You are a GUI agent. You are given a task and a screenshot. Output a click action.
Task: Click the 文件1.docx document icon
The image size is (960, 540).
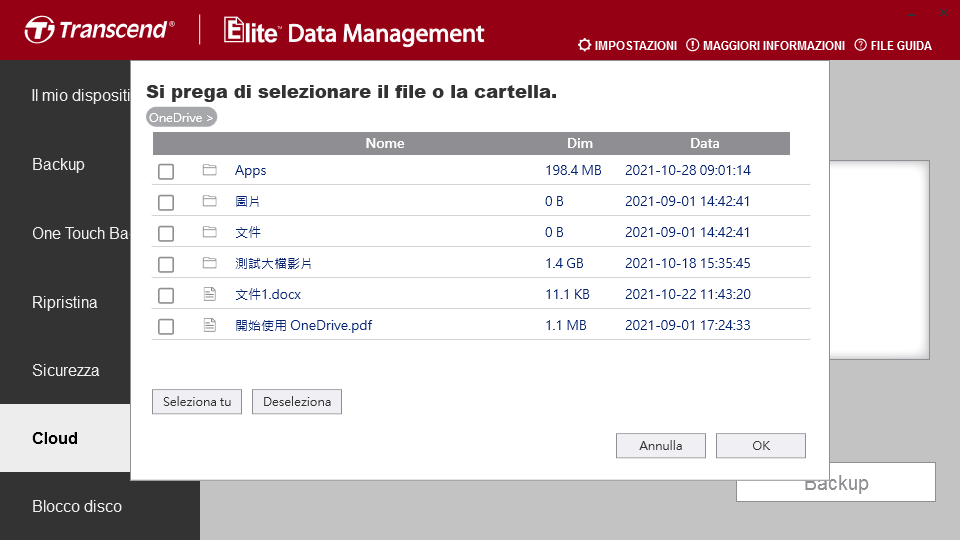(210, 294)
